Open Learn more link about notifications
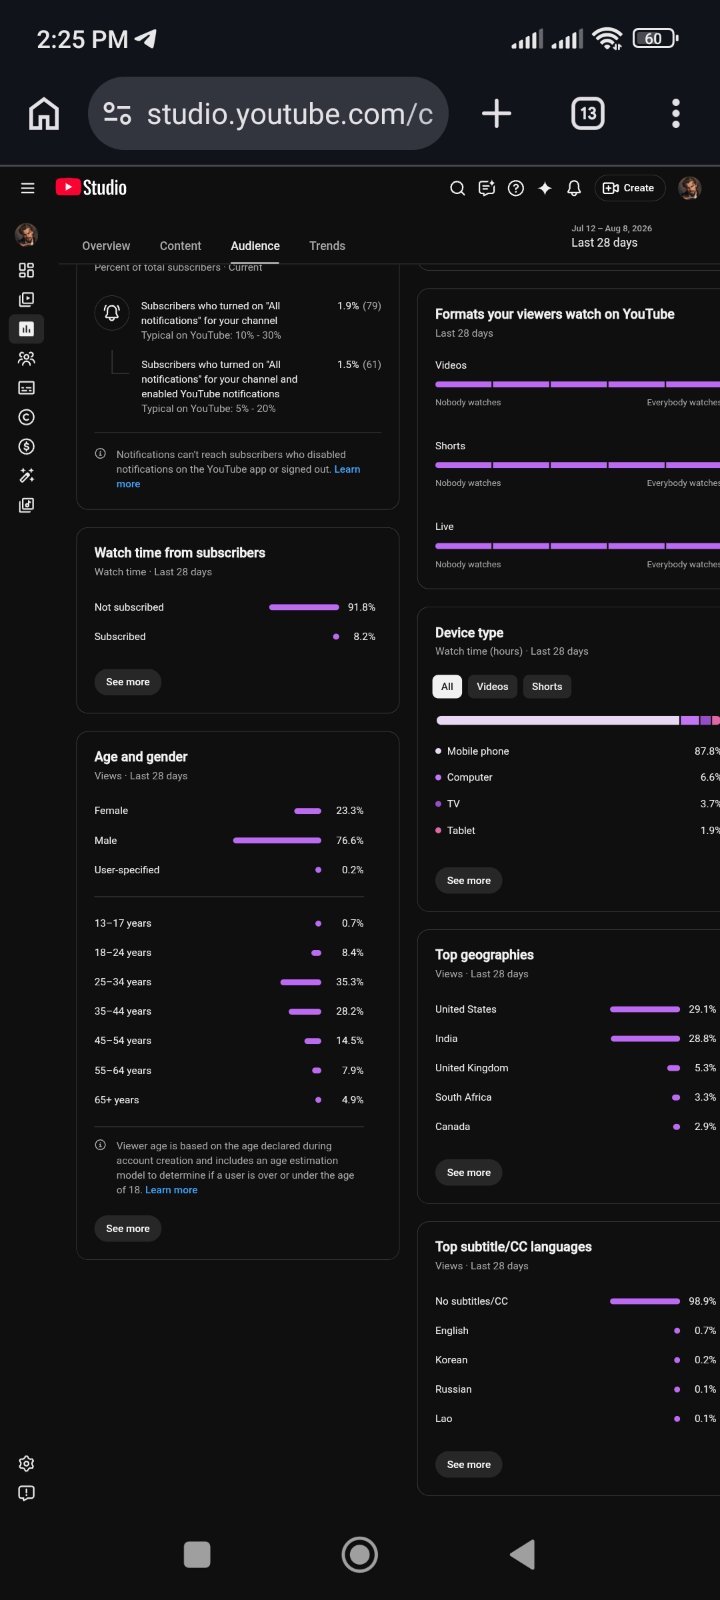 click(347, 470)
